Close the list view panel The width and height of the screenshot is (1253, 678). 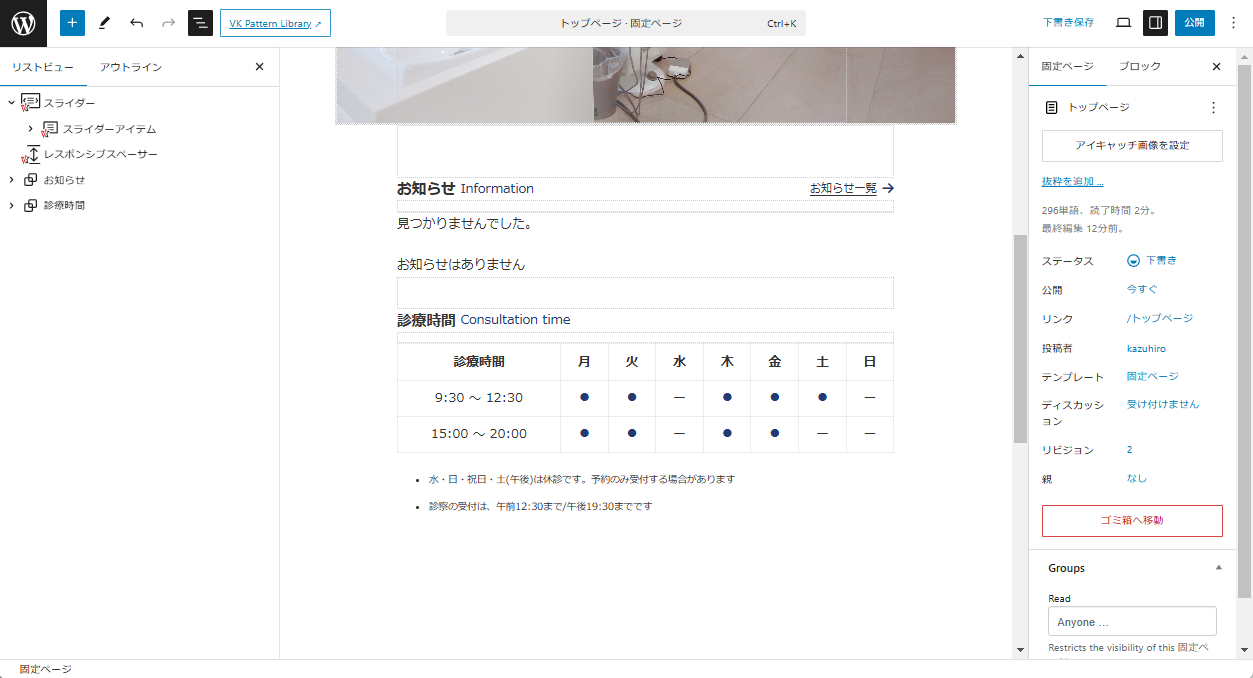coord(259,67)
